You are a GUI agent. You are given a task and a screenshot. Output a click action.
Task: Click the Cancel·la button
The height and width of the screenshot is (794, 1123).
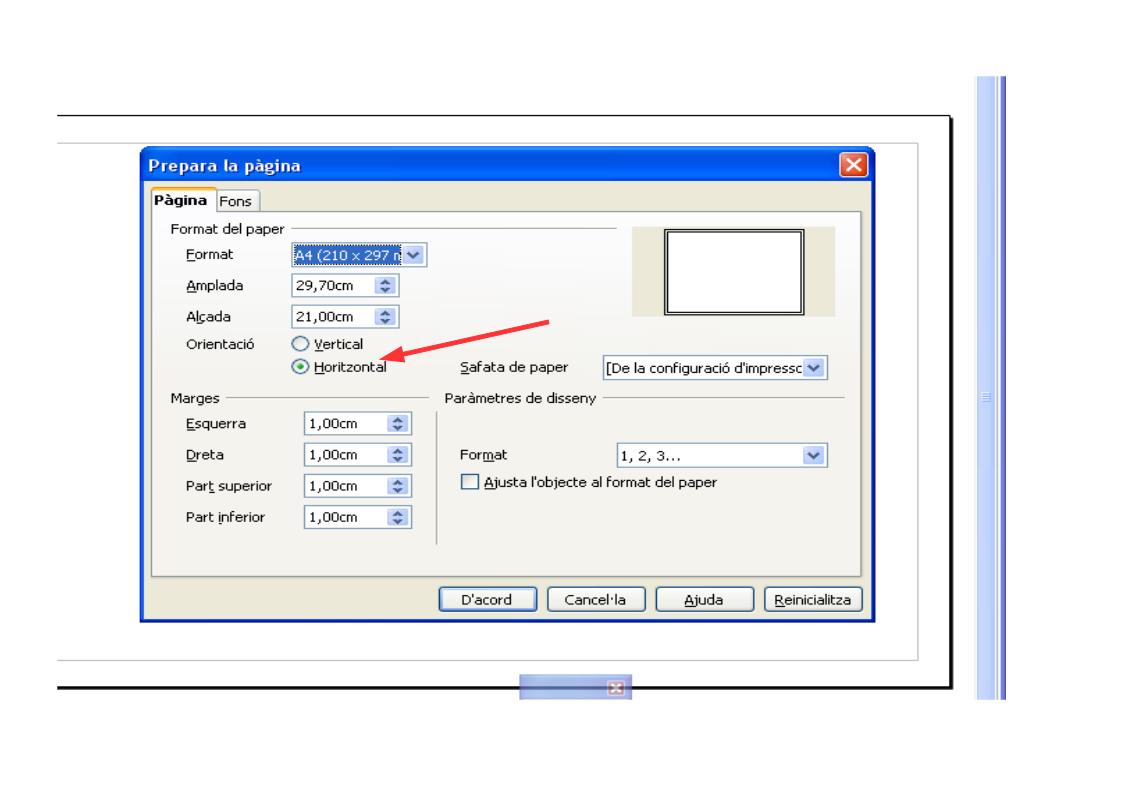[x=596, y=599]
